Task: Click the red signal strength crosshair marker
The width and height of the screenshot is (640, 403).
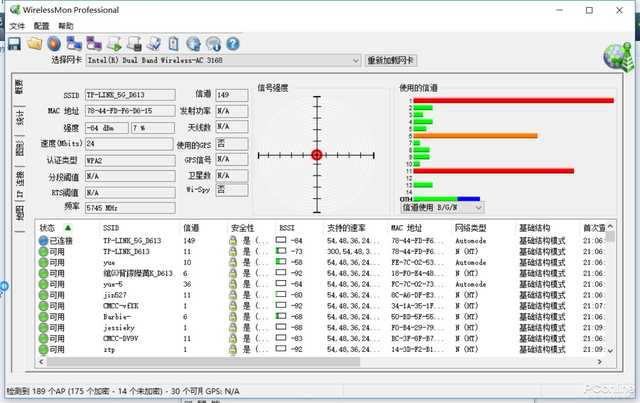Action: pos(317,155)
